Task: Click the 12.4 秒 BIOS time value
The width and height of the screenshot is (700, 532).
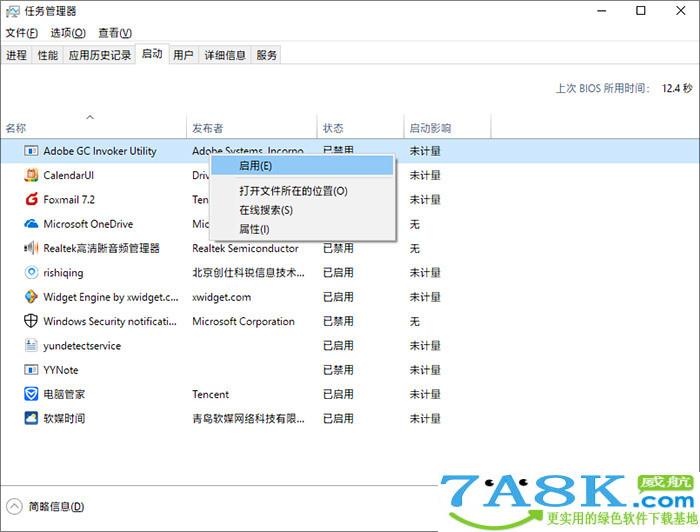Action: (x=677, y=88)
